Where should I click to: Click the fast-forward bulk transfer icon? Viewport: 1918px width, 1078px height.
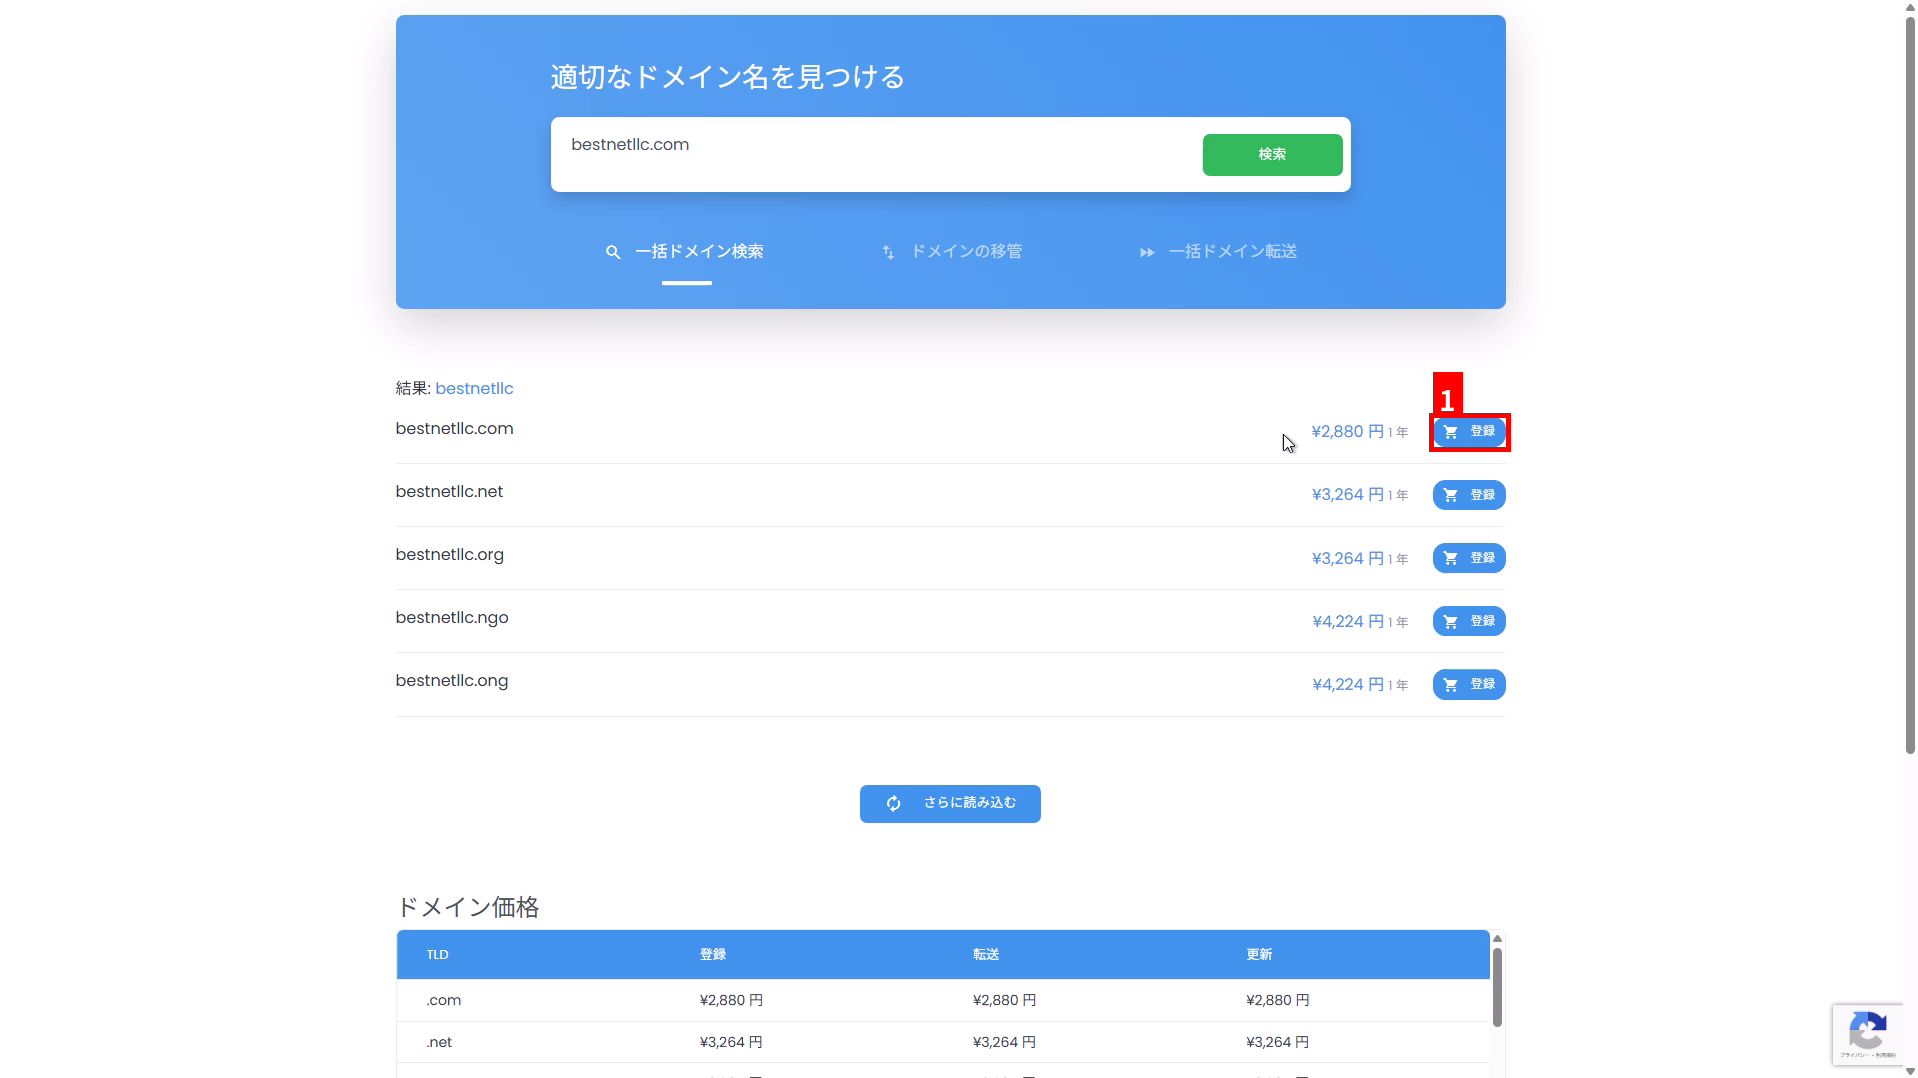(1147, 252)
